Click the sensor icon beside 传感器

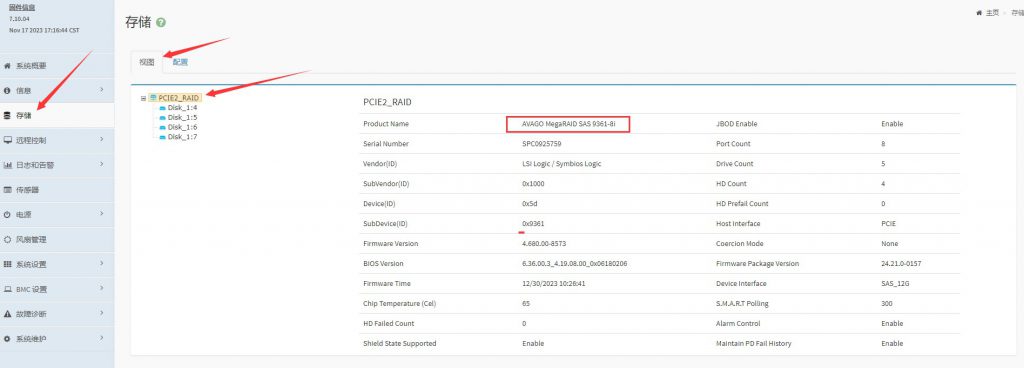tap(7, 190)
